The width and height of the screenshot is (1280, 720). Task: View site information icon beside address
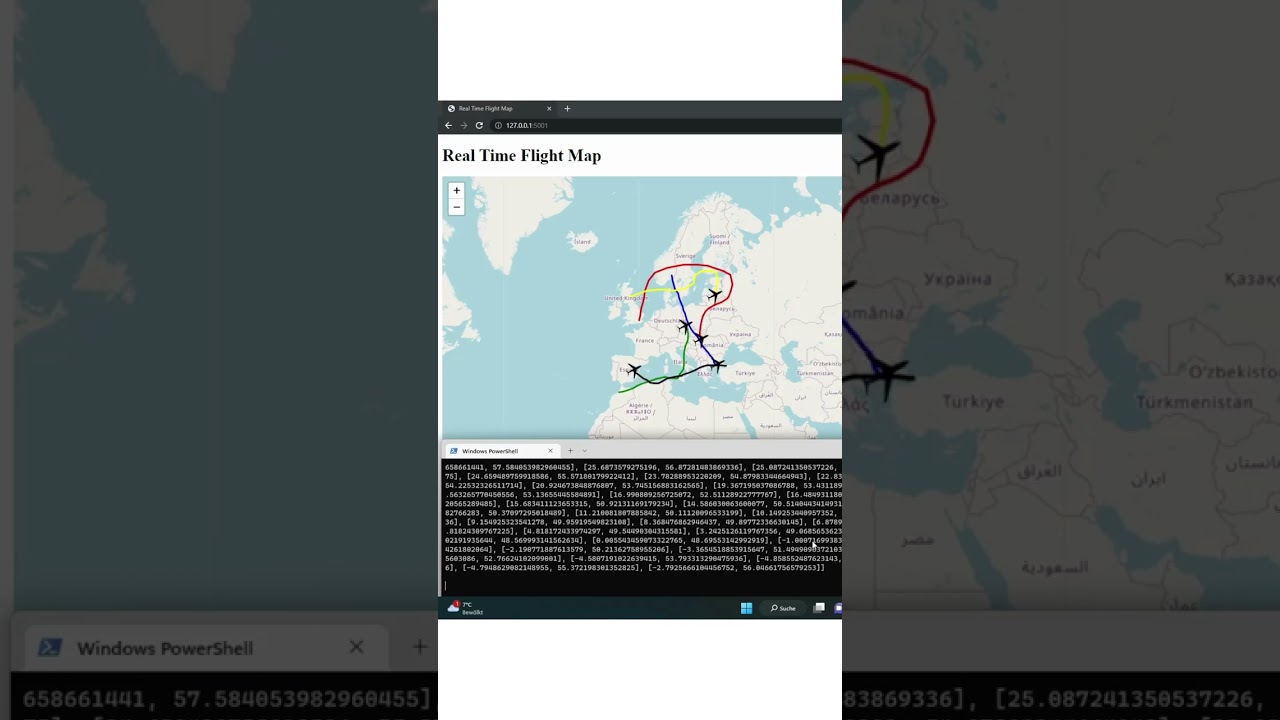click(498, 125)
